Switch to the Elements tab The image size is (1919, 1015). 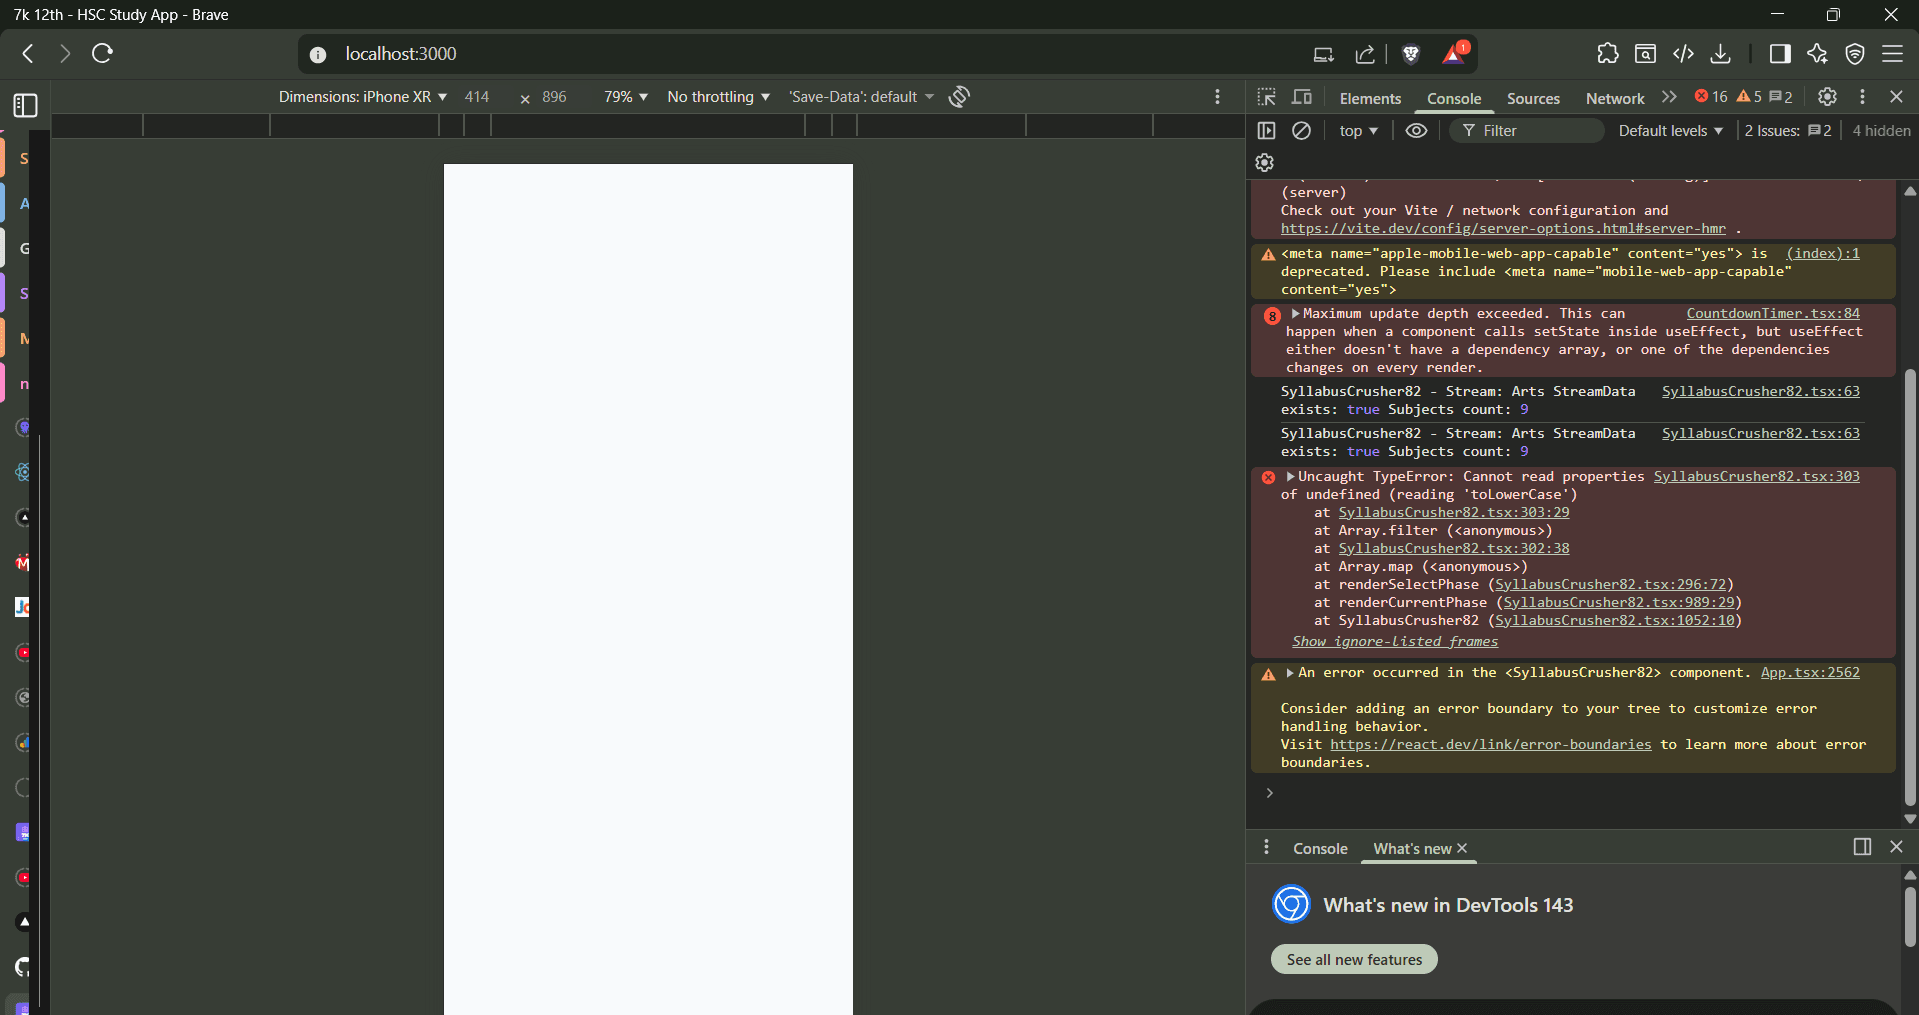pyautogui.click(x=1370, y=98)
